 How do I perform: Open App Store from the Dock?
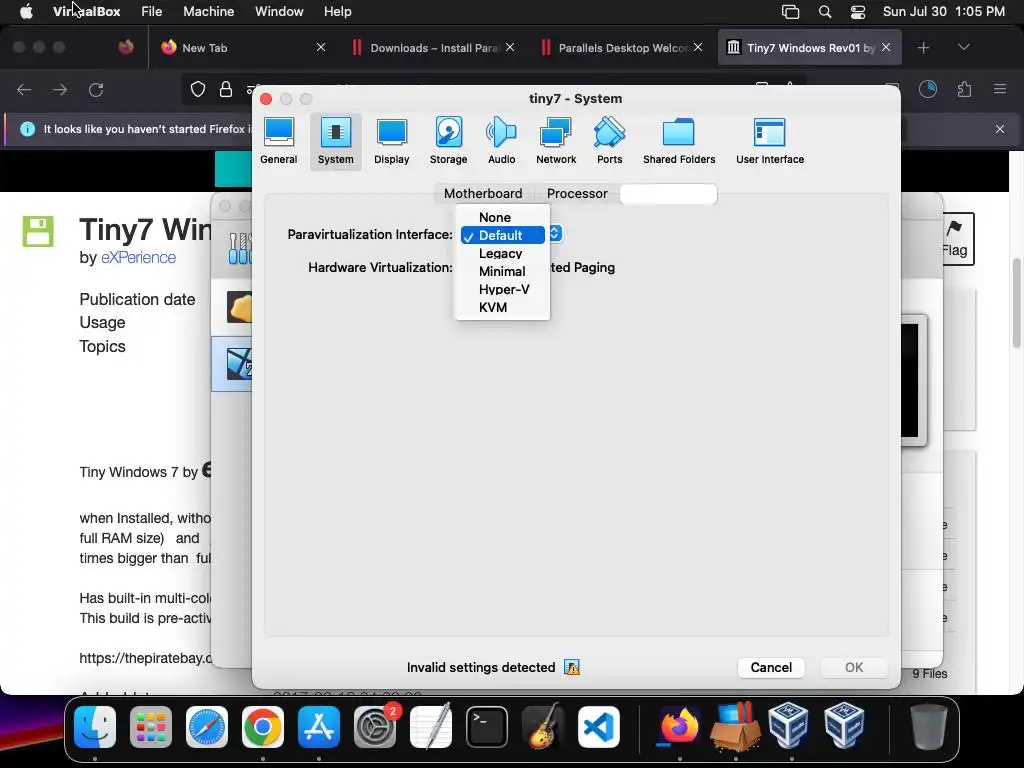[x=319, y=728]
